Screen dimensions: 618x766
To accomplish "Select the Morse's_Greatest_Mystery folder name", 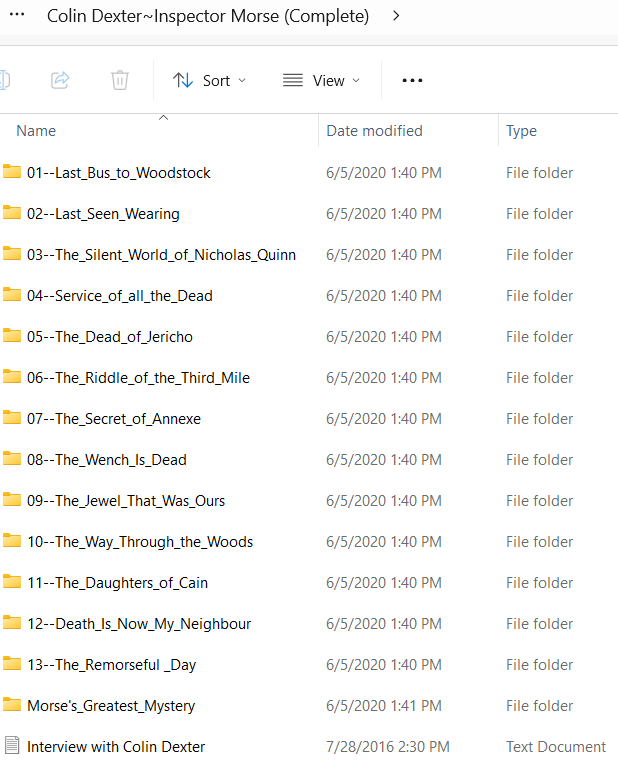I will [111, 706].
